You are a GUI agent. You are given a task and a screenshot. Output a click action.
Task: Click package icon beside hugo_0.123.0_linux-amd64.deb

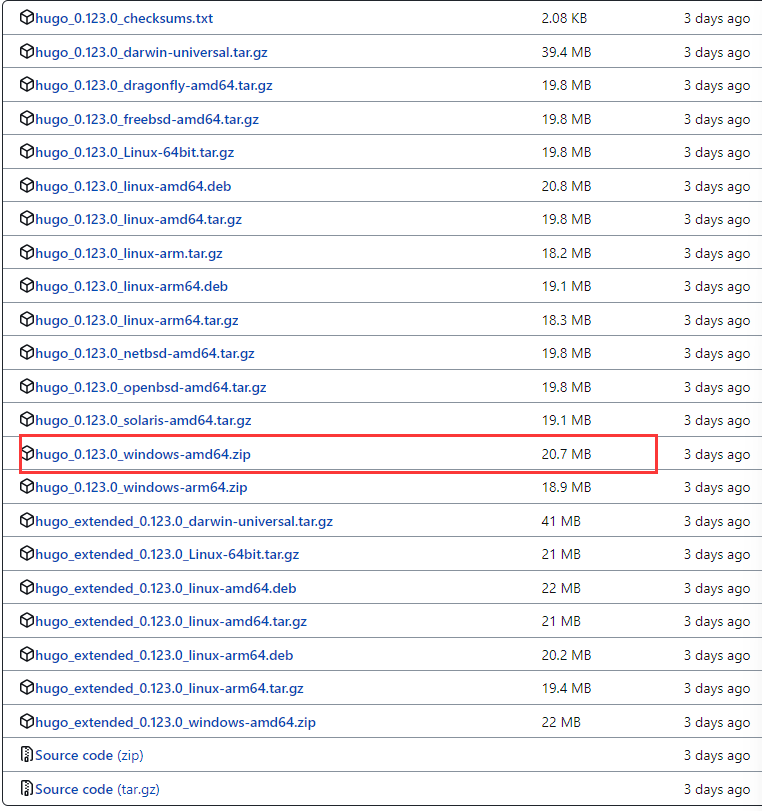point(27,186)
